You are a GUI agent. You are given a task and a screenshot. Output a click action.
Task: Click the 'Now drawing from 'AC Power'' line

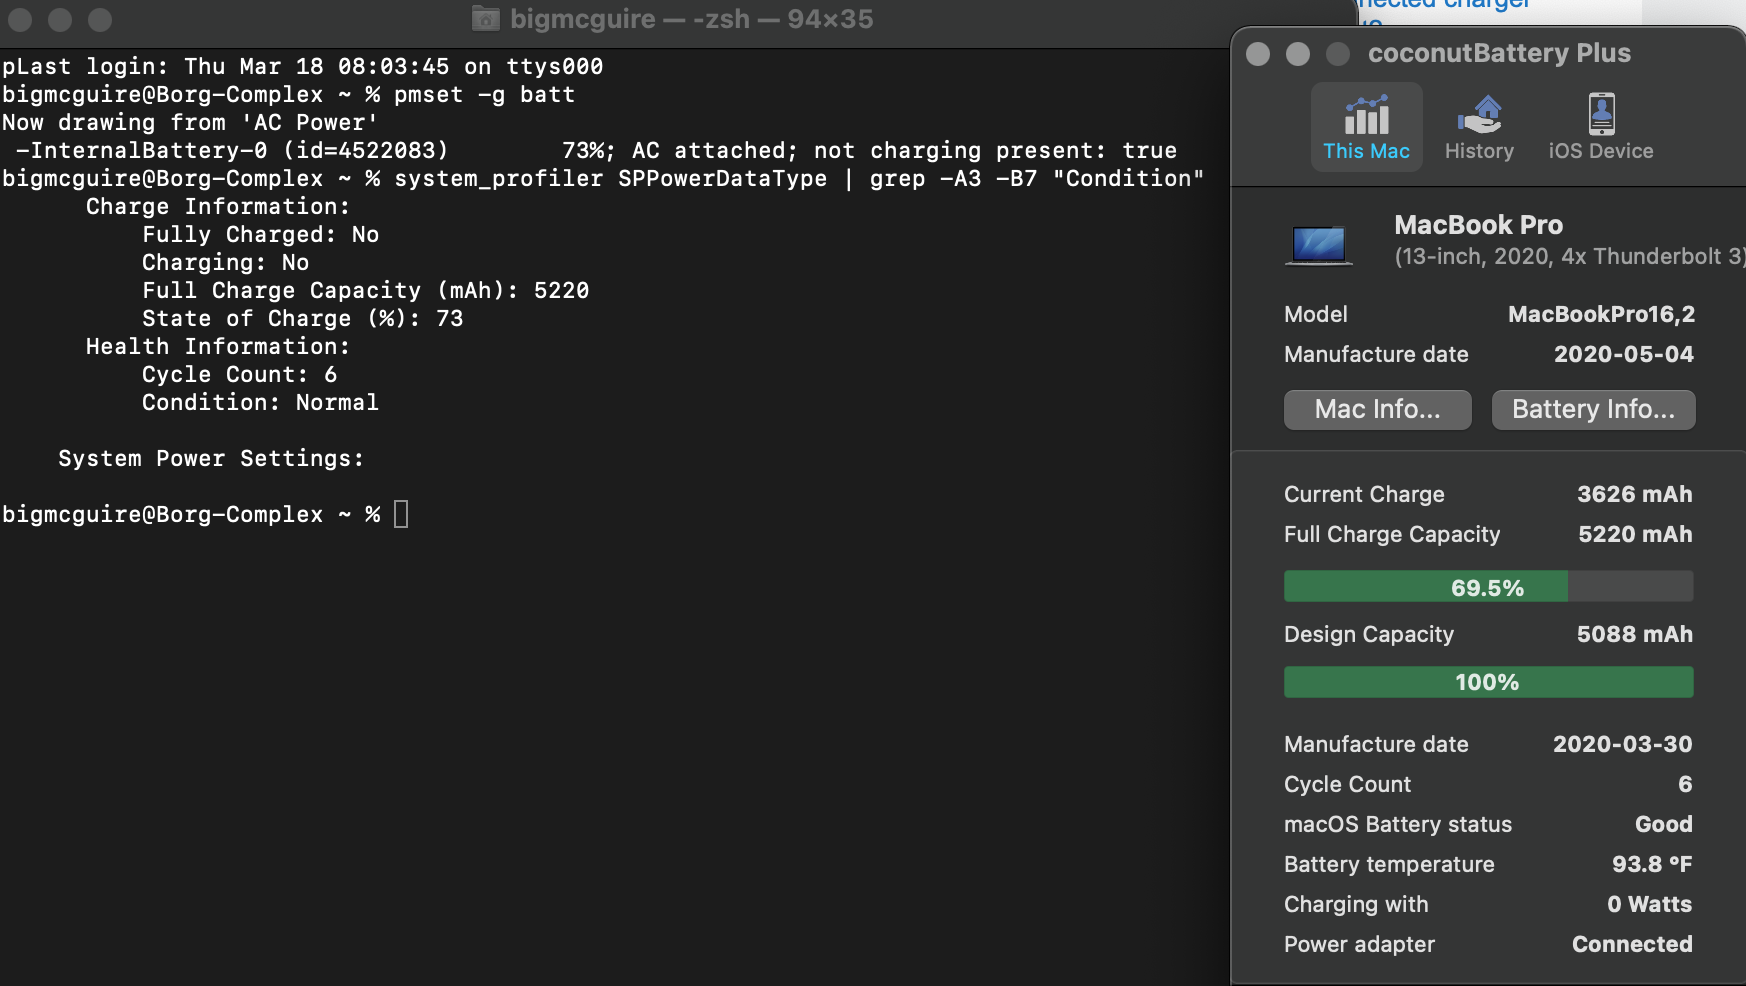[x=190, y=123]
